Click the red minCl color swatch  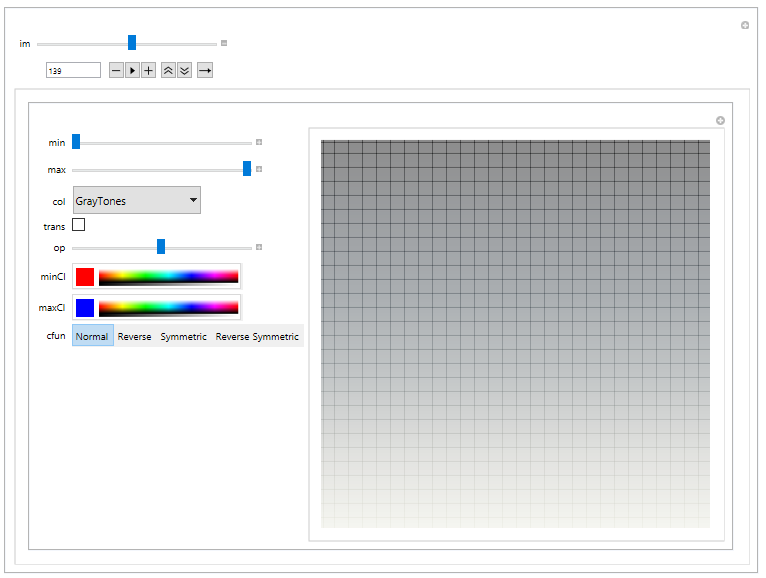85,277
